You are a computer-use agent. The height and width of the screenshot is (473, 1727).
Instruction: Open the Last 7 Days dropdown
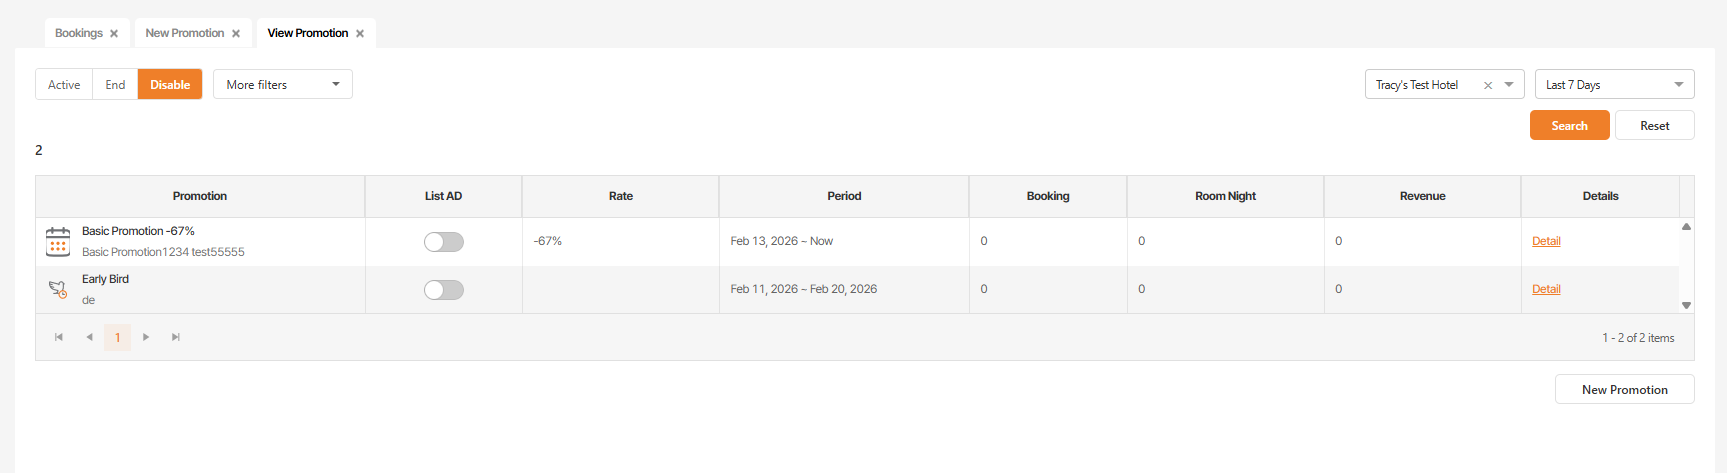coord(1614,85)
